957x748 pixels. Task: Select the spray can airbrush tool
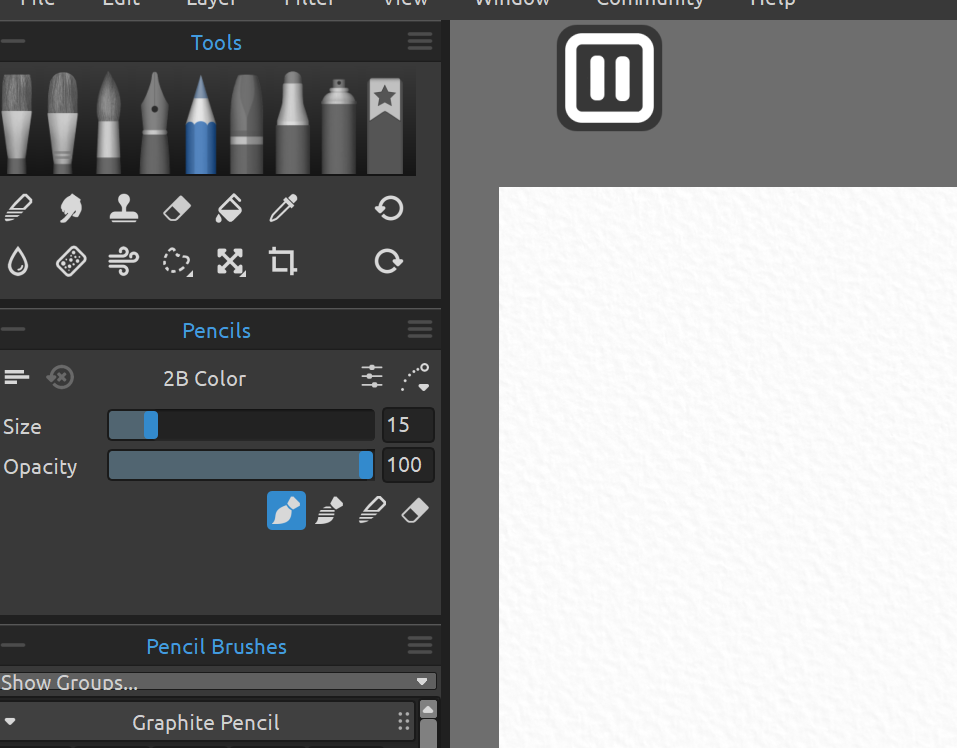point(339,126)
